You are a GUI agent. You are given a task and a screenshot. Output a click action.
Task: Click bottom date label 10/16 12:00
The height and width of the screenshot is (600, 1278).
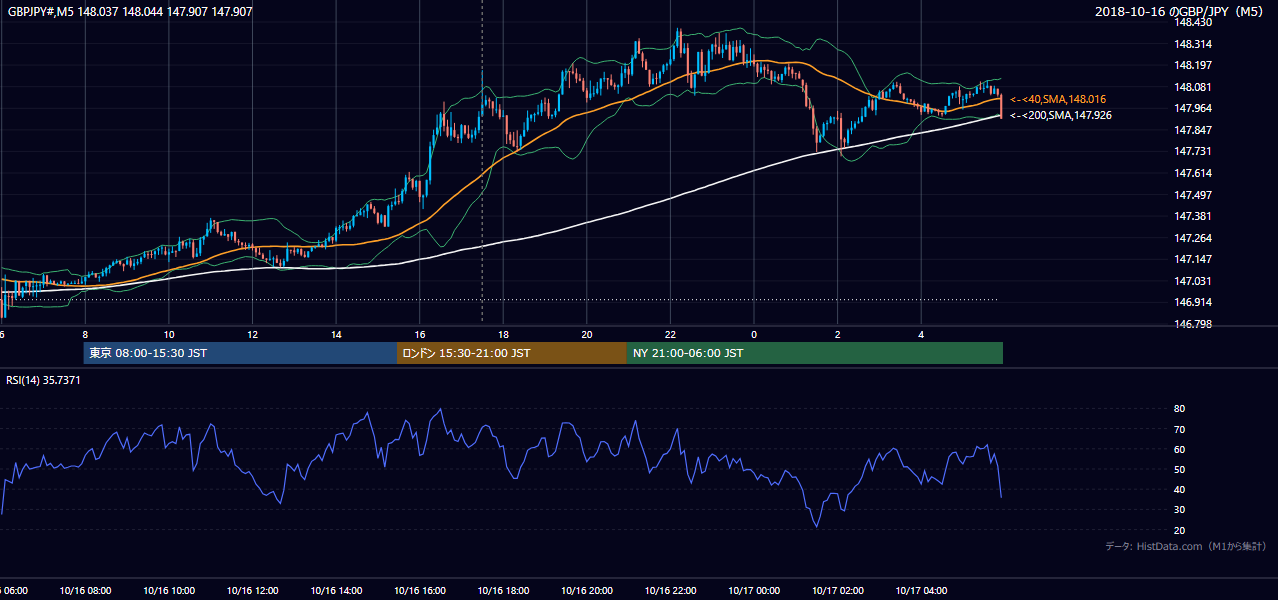tap(252, 591)
